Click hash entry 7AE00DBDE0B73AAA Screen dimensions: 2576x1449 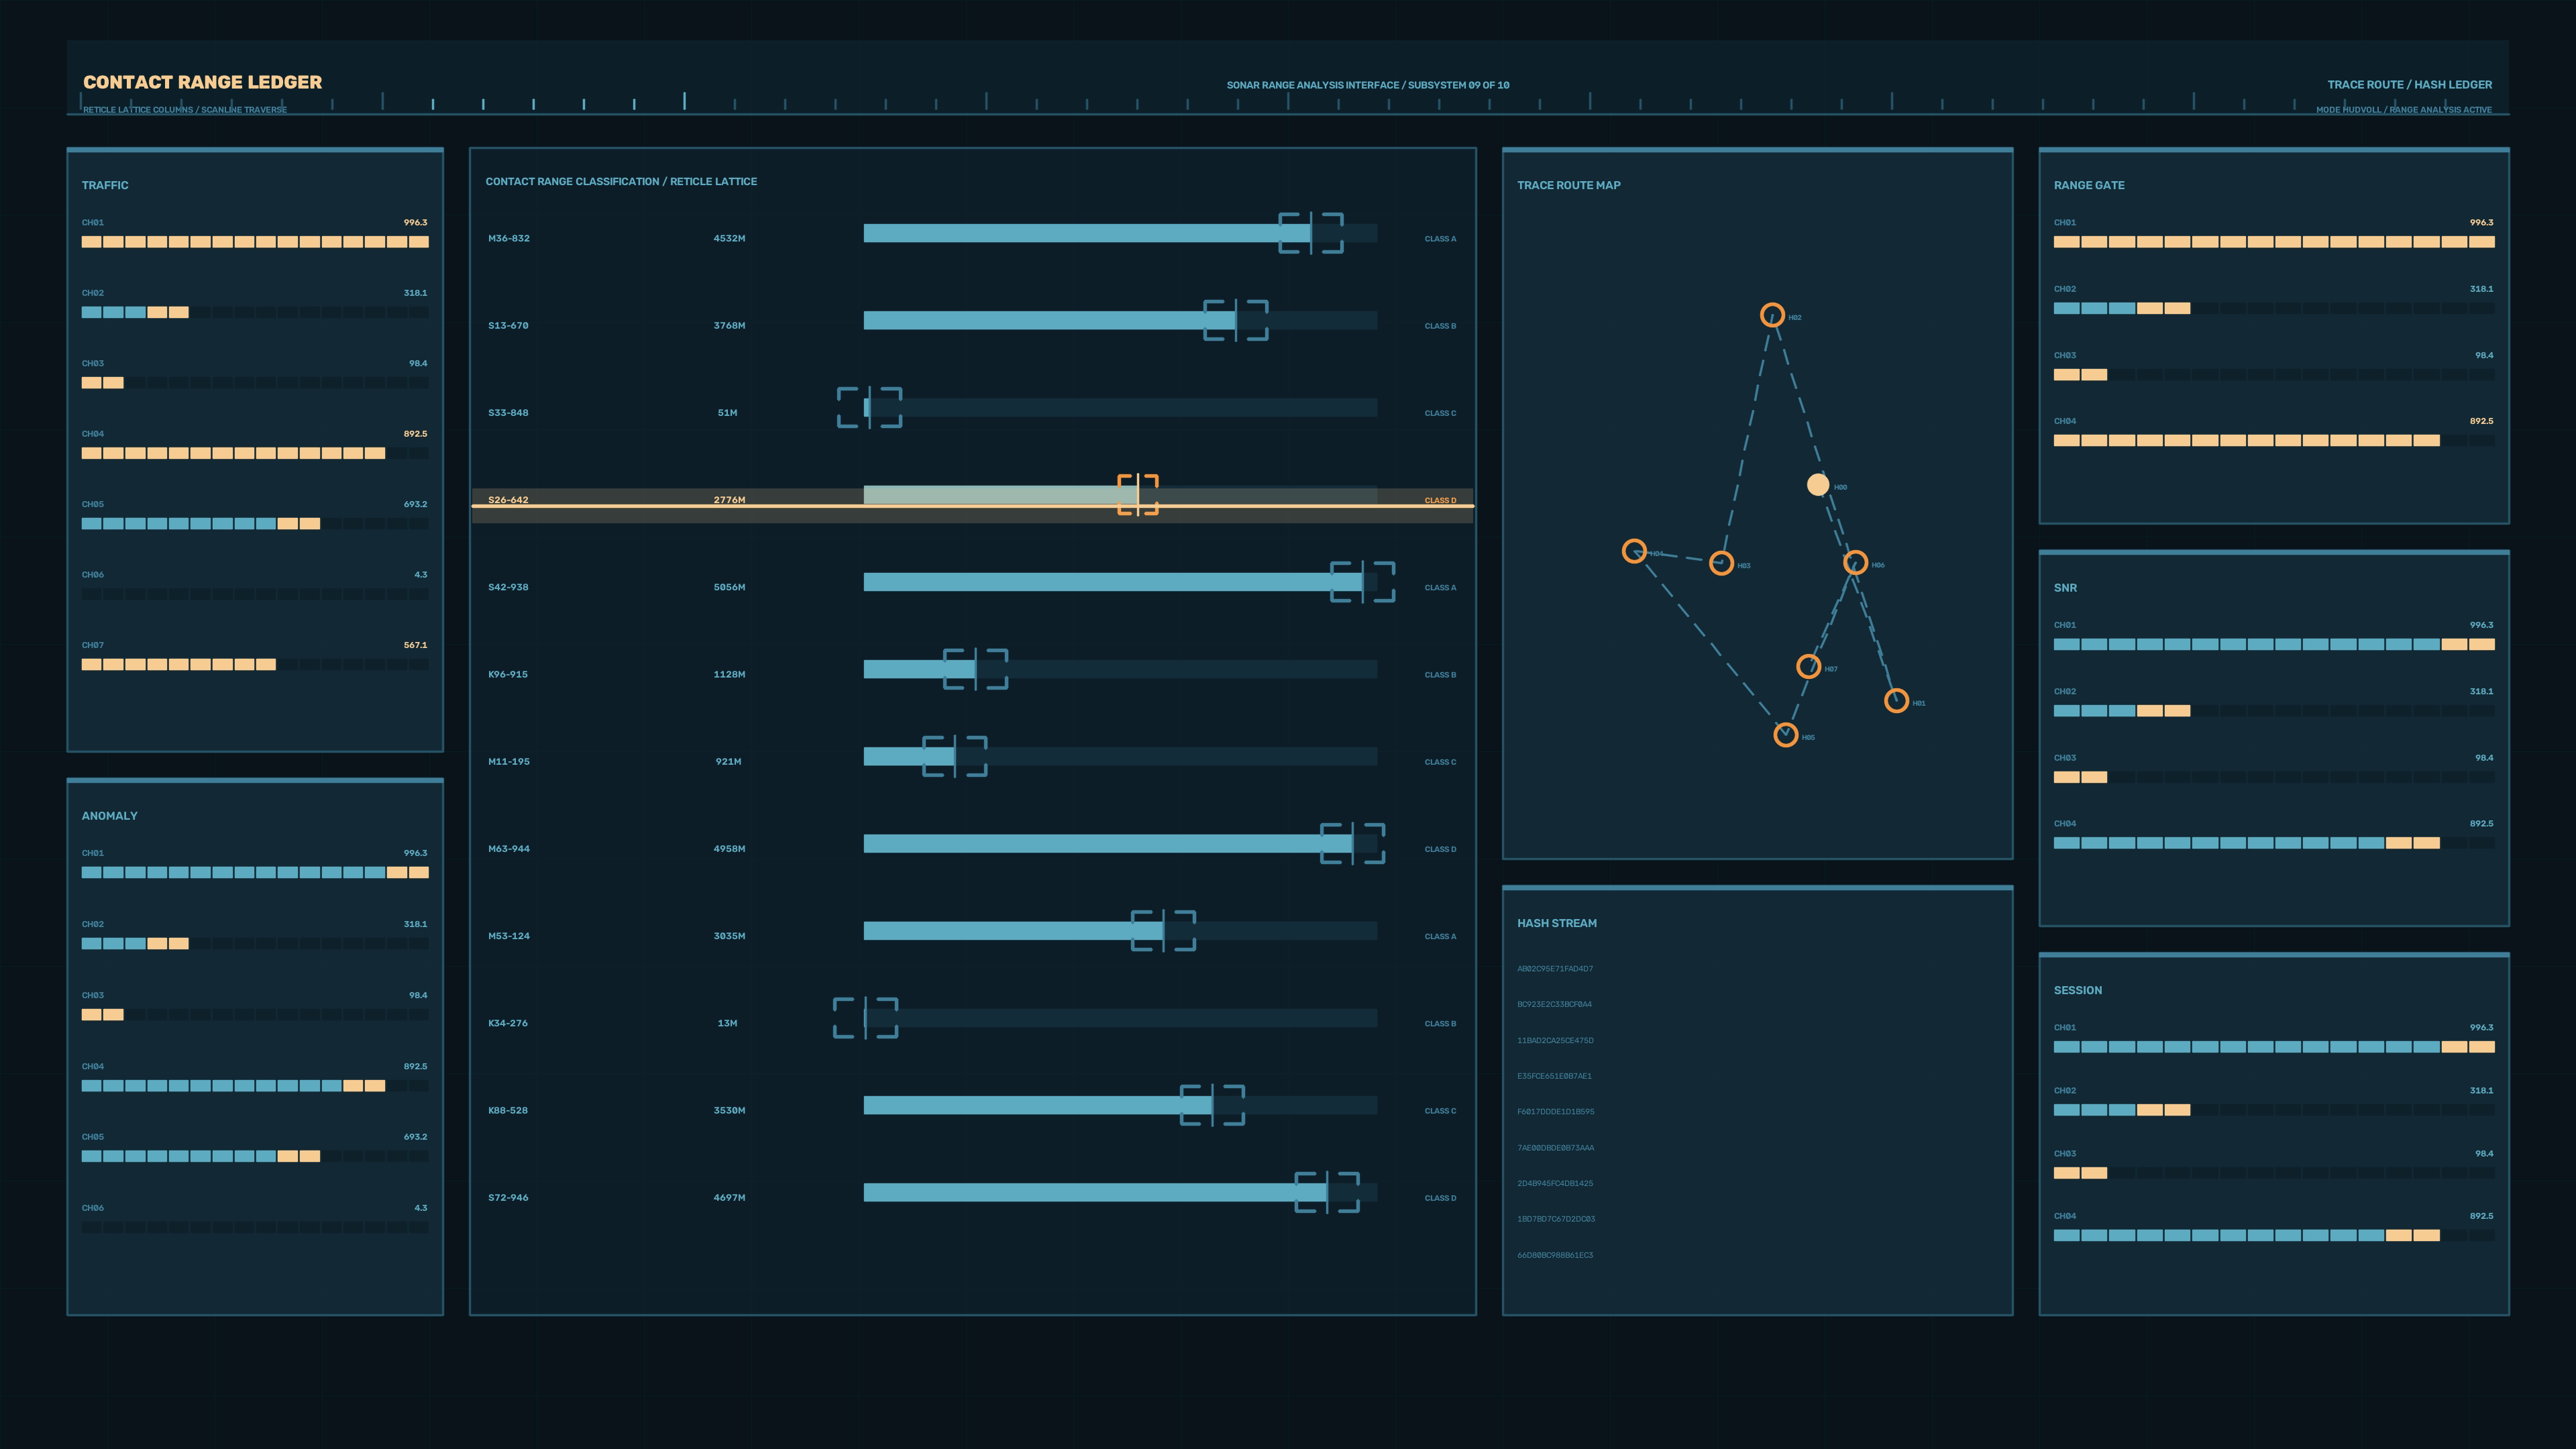[1556, 1147]
